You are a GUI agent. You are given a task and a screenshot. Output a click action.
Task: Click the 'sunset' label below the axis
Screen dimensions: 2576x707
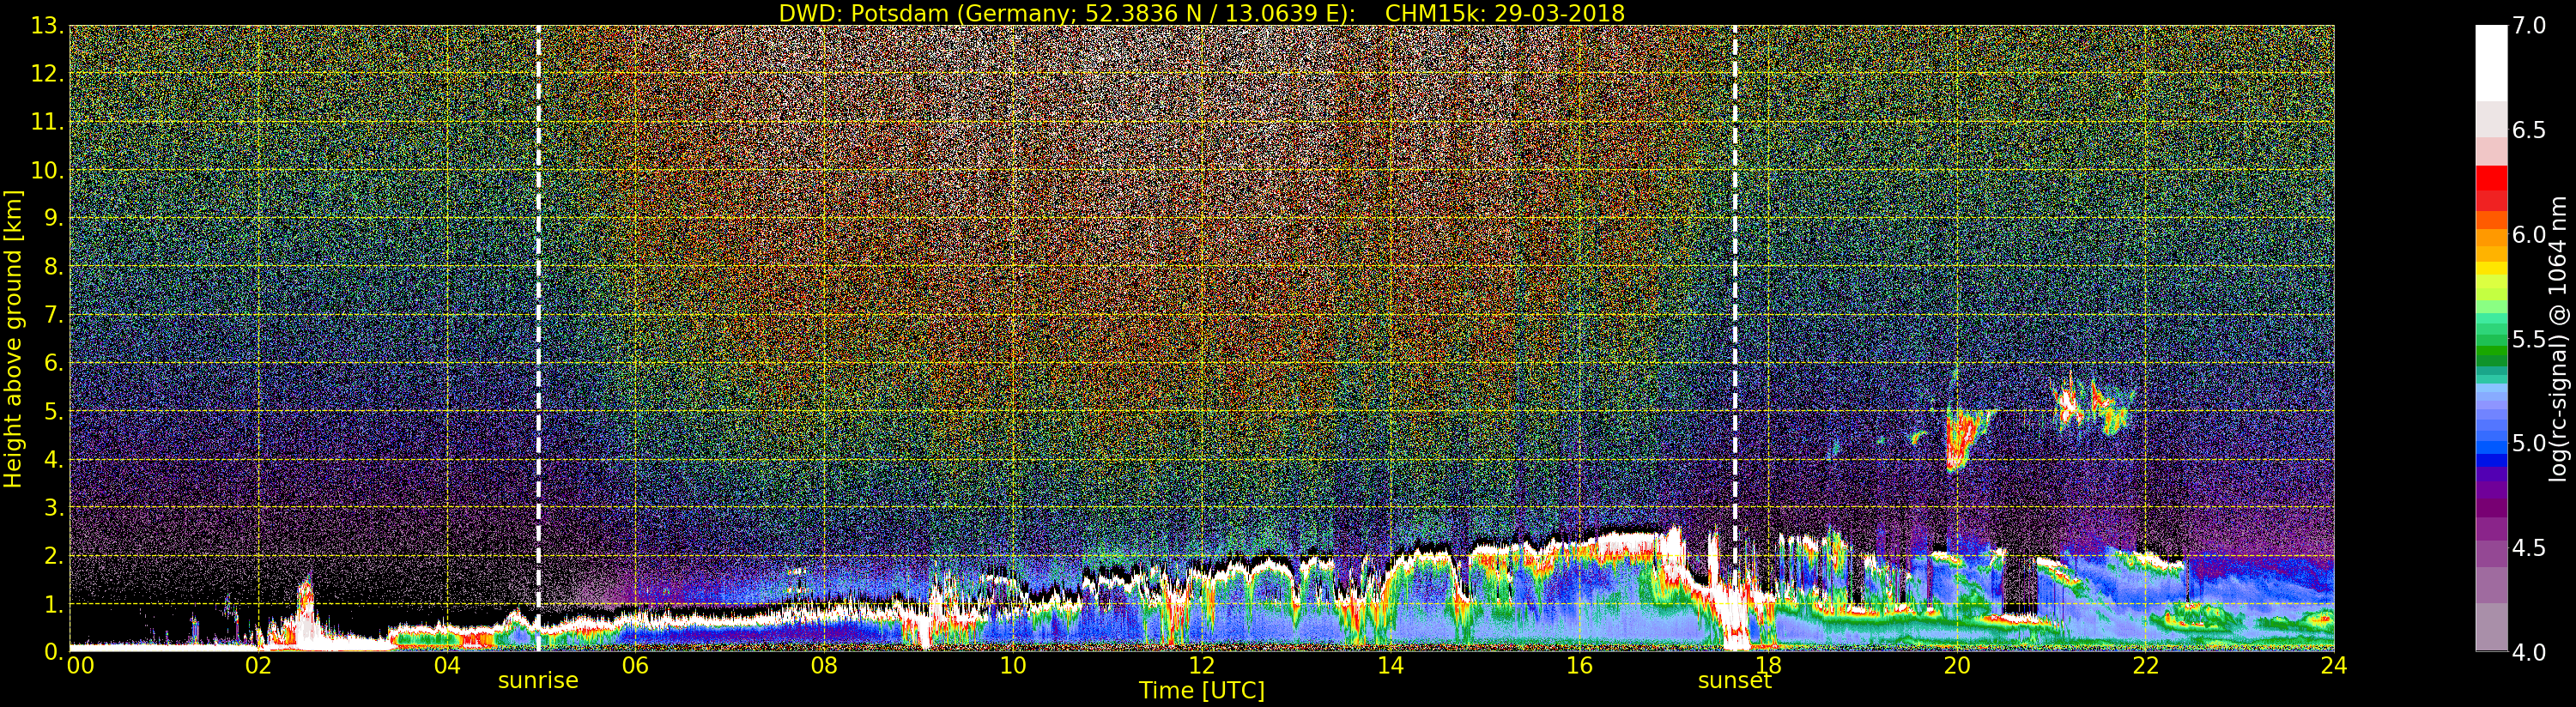1734,681
